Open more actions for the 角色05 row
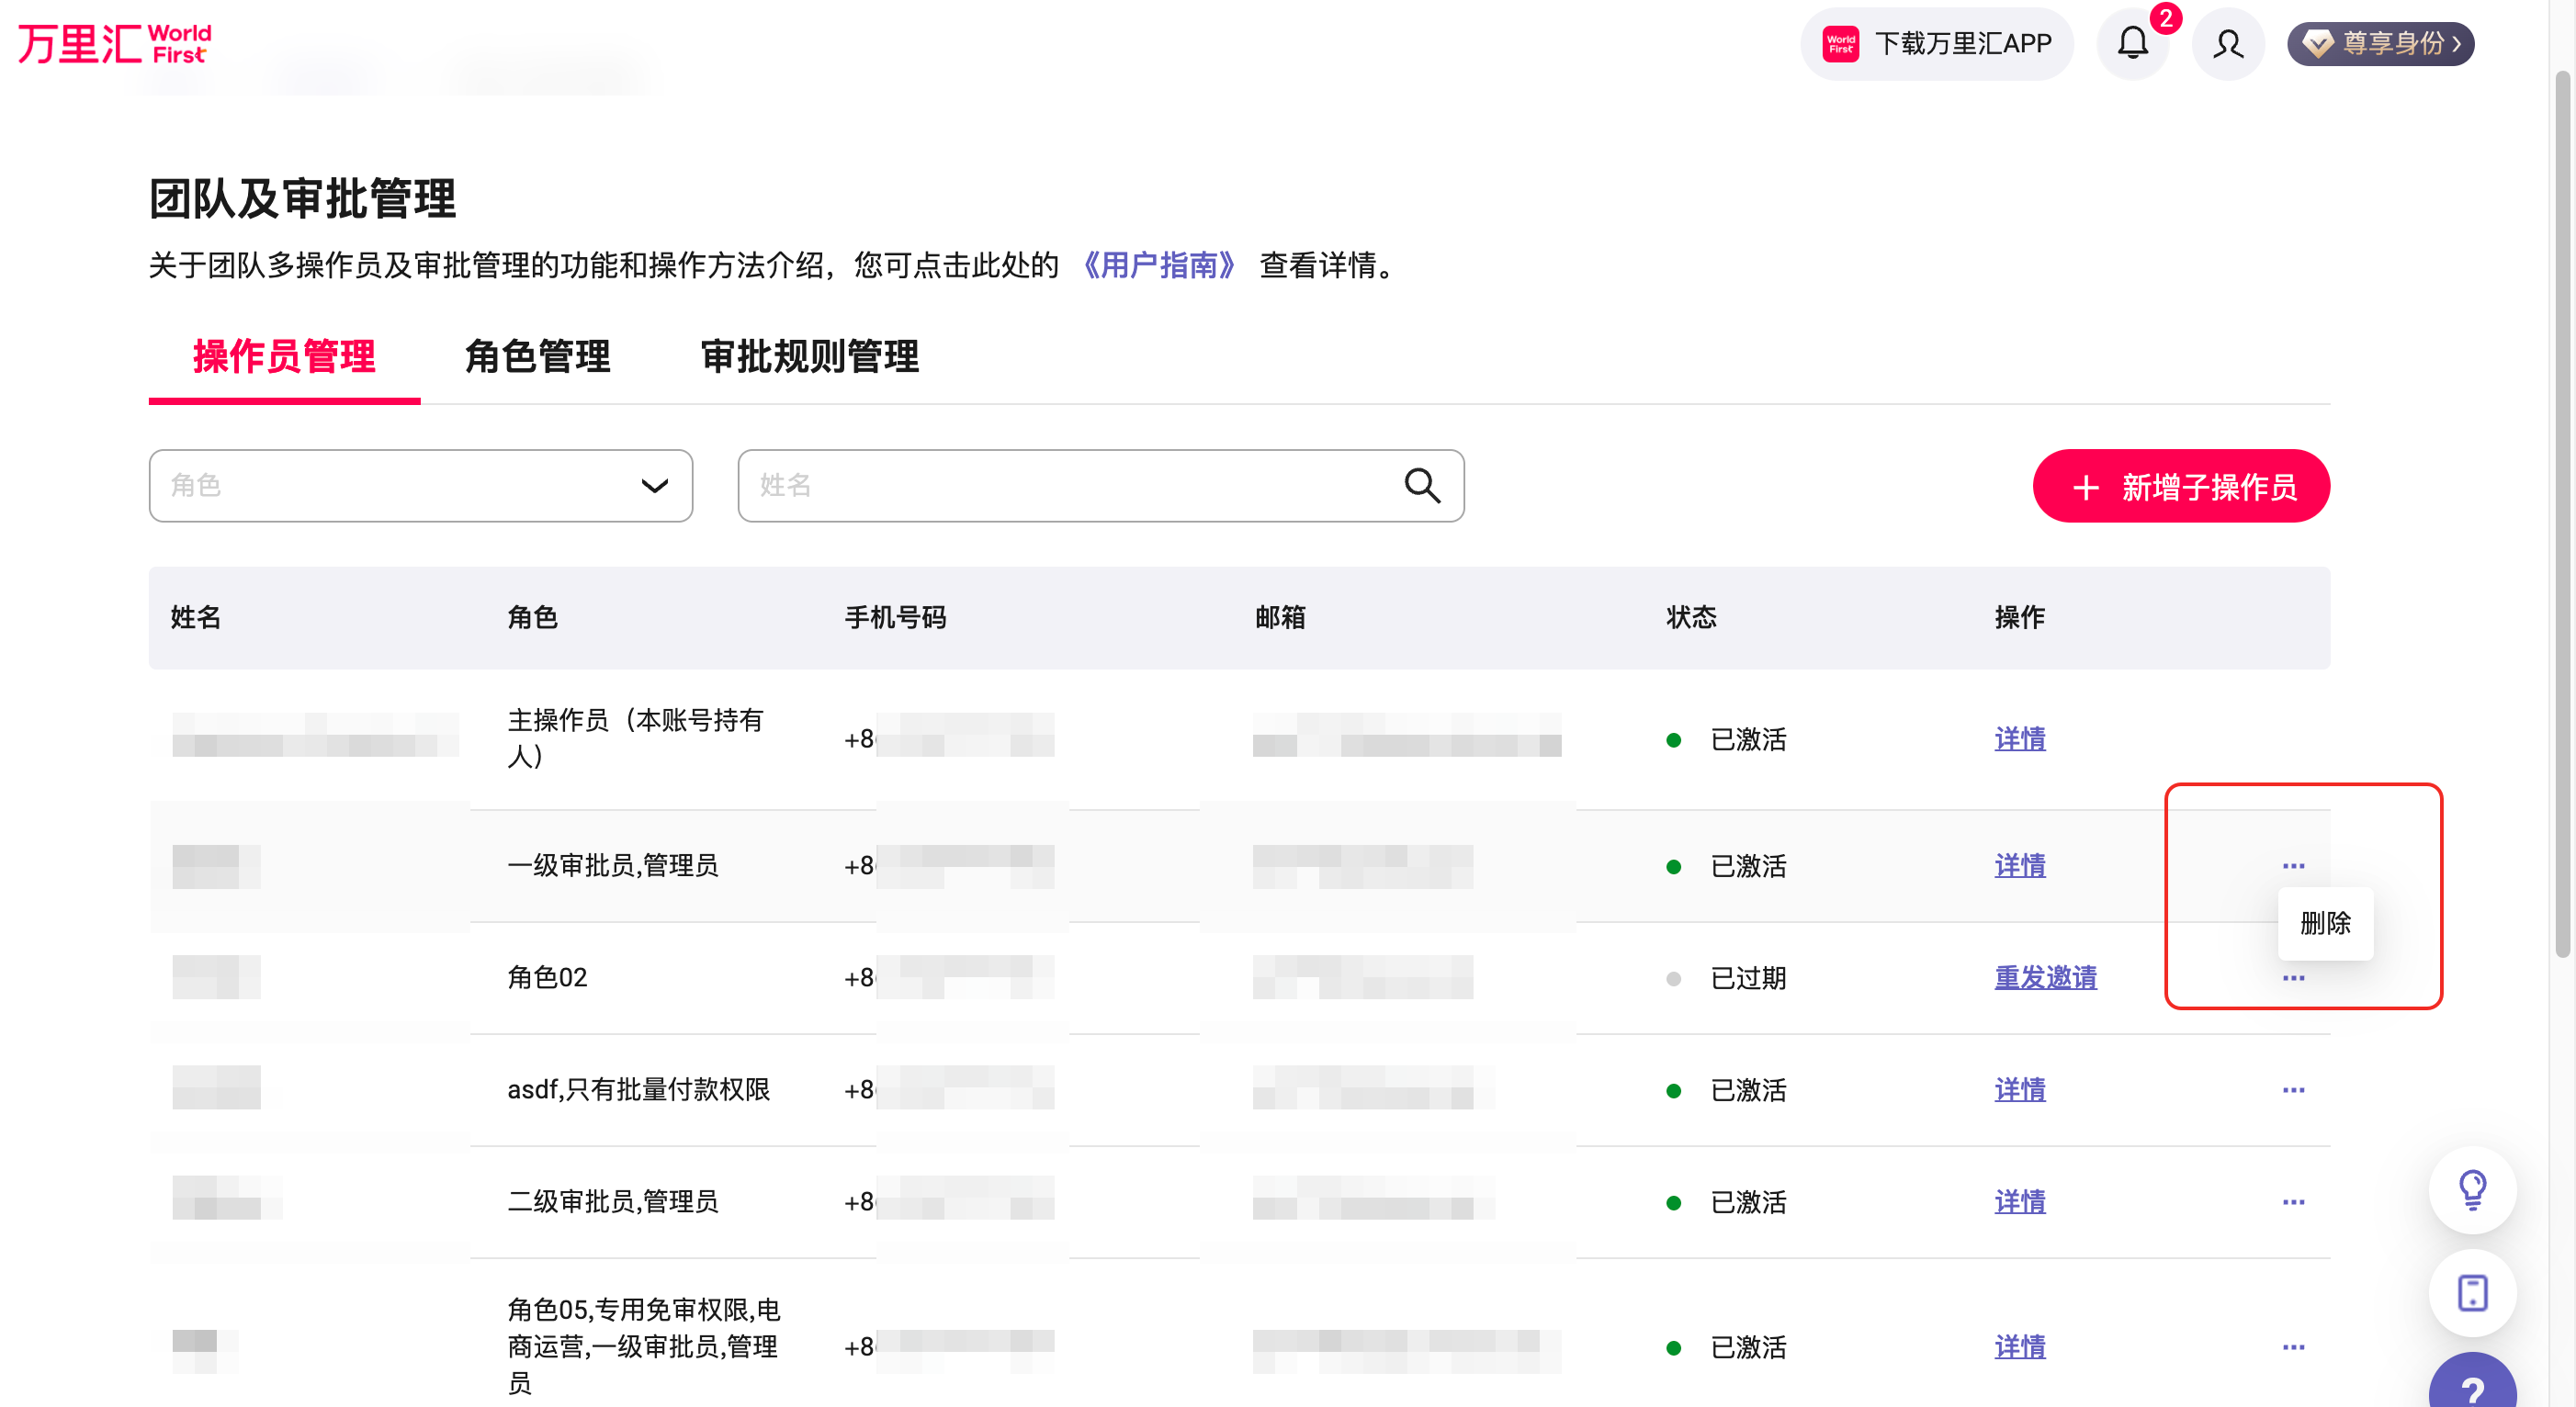Screen dimensions: 2576x1407 2292,1347
